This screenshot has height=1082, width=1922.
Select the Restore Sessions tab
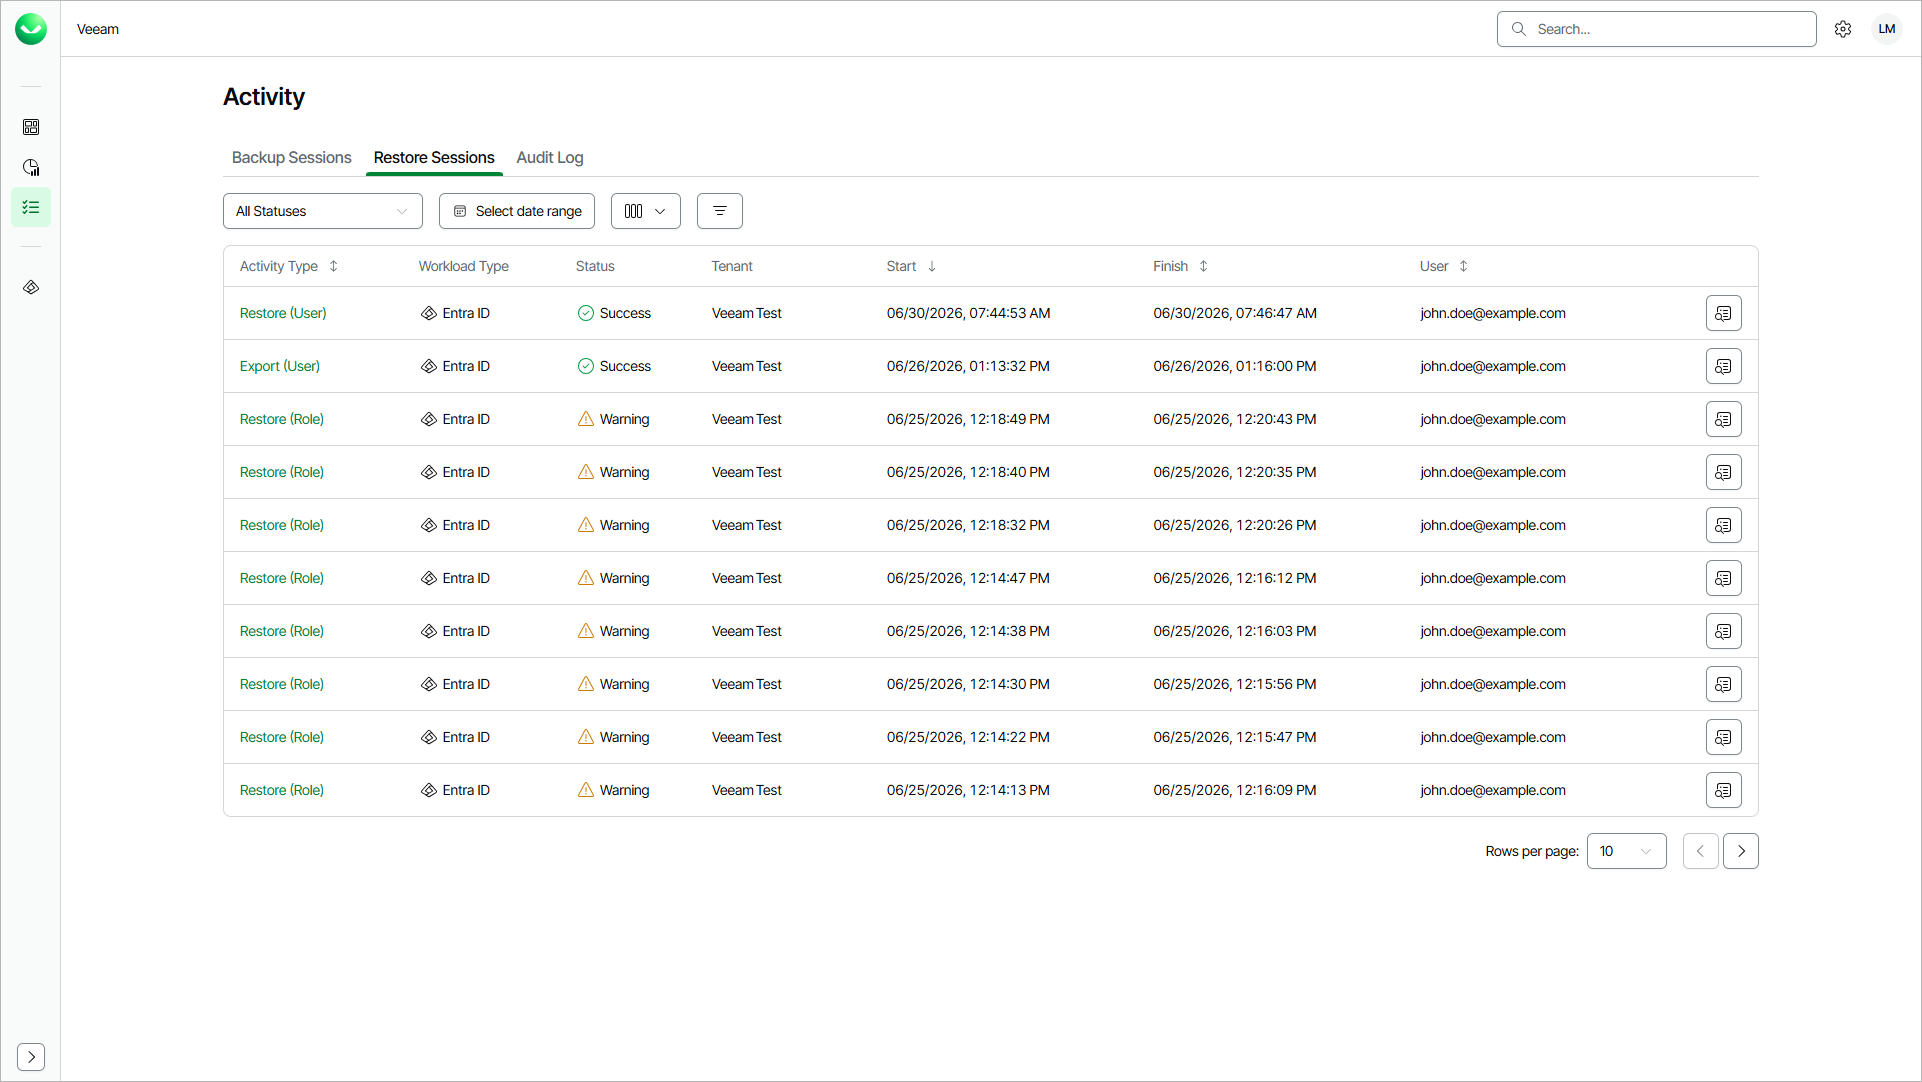point(434,157)
